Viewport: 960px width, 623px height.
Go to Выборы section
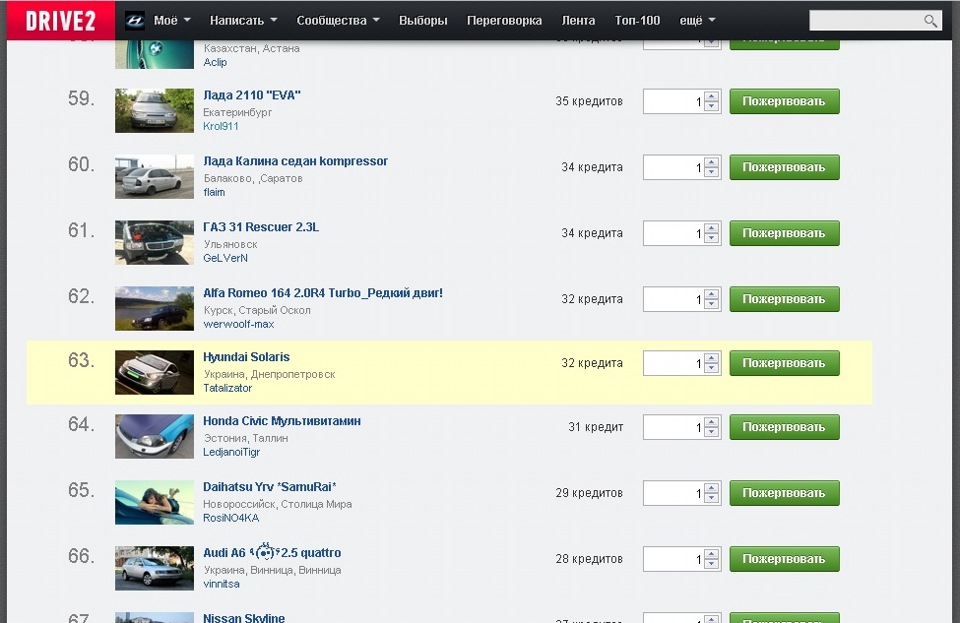pos(423,20)
